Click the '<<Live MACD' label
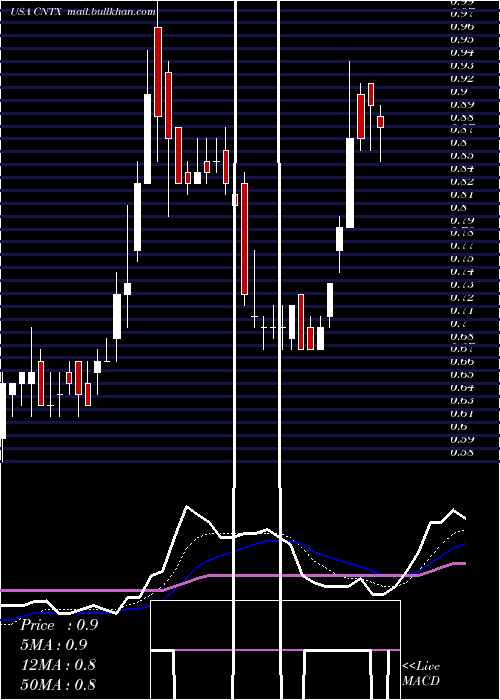 421,674
